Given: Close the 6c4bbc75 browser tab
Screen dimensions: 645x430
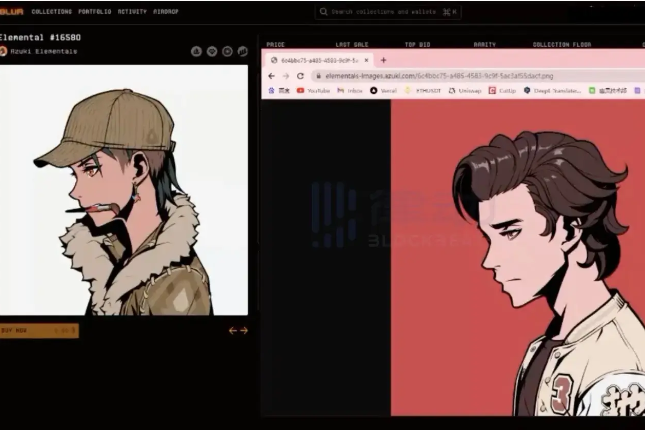Looking at the screenshot, I should (x=366, y=60).
